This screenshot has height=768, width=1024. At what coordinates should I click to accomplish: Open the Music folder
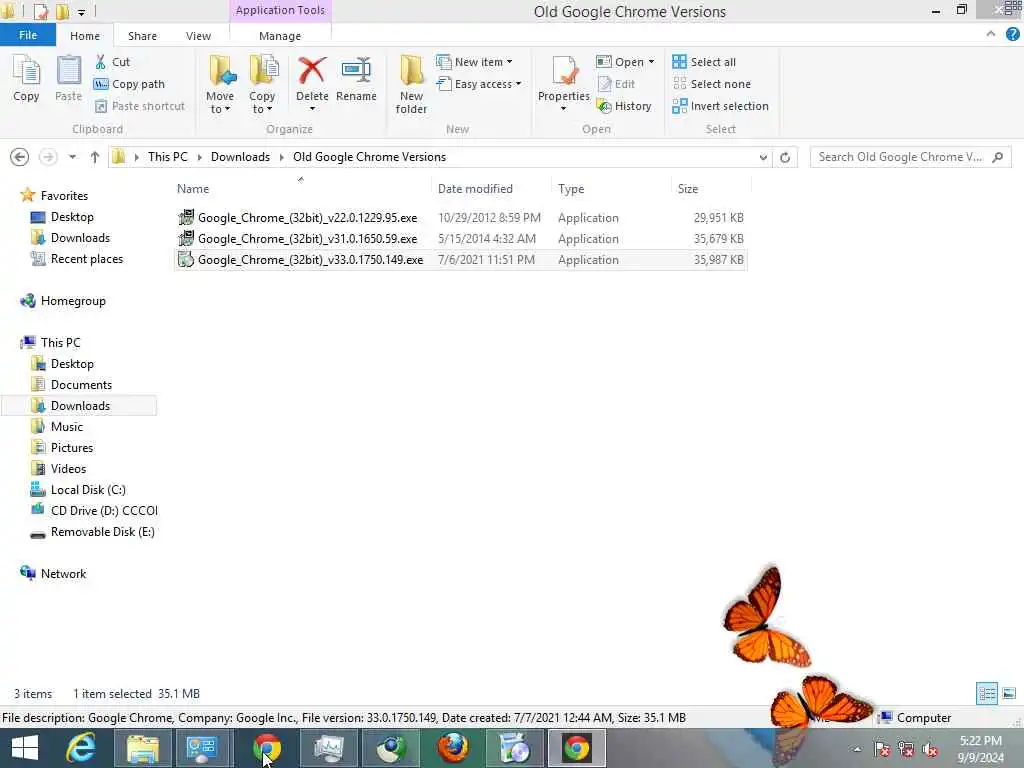click(67, 426)
